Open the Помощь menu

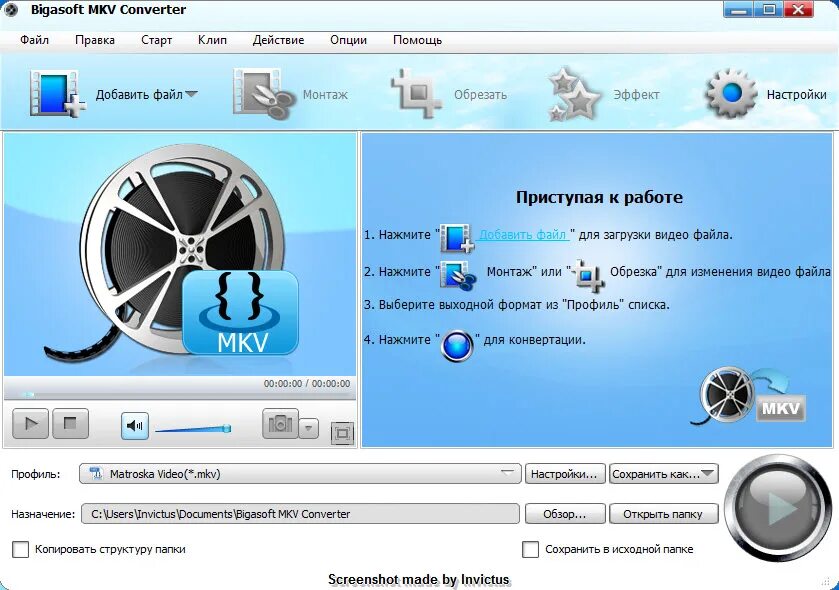click(x=417, y=40)
